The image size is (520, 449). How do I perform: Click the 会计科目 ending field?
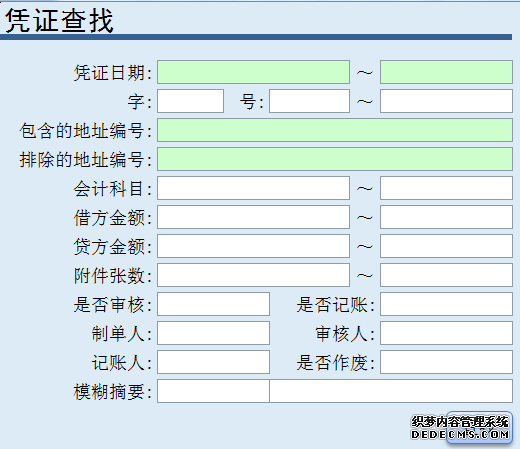(446, 188)
